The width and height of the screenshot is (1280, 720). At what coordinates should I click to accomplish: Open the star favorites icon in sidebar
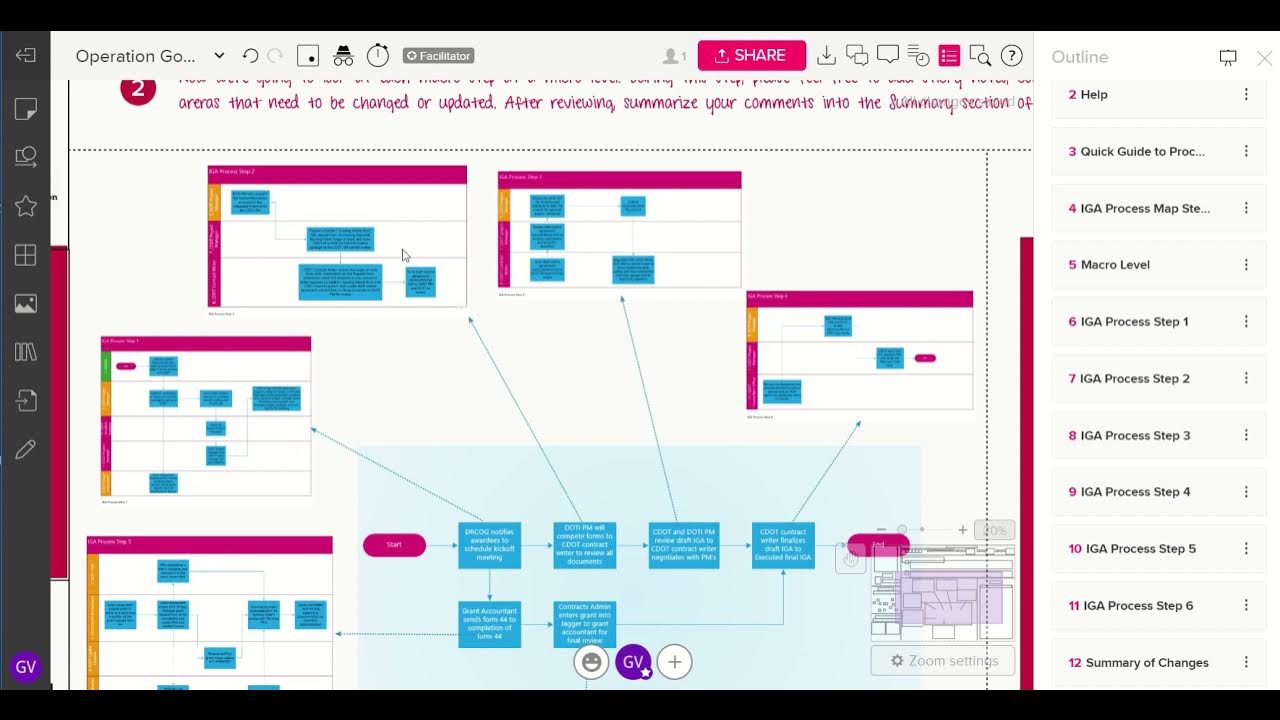click(26, 206)
